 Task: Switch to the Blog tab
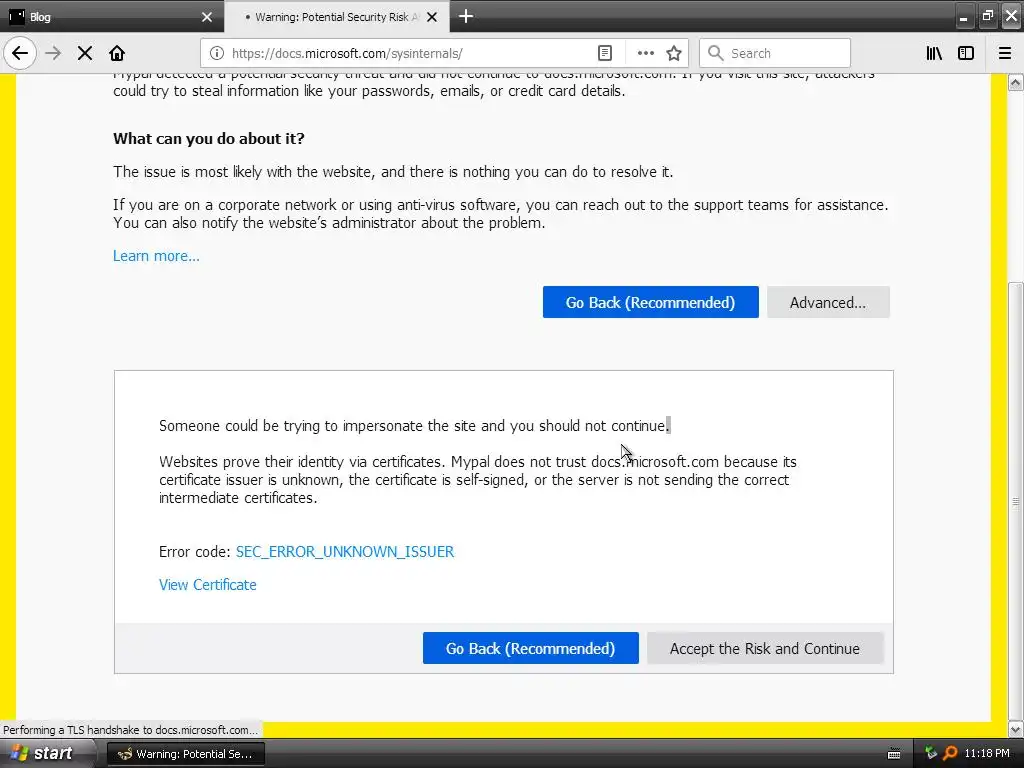[x=111, y=16]
